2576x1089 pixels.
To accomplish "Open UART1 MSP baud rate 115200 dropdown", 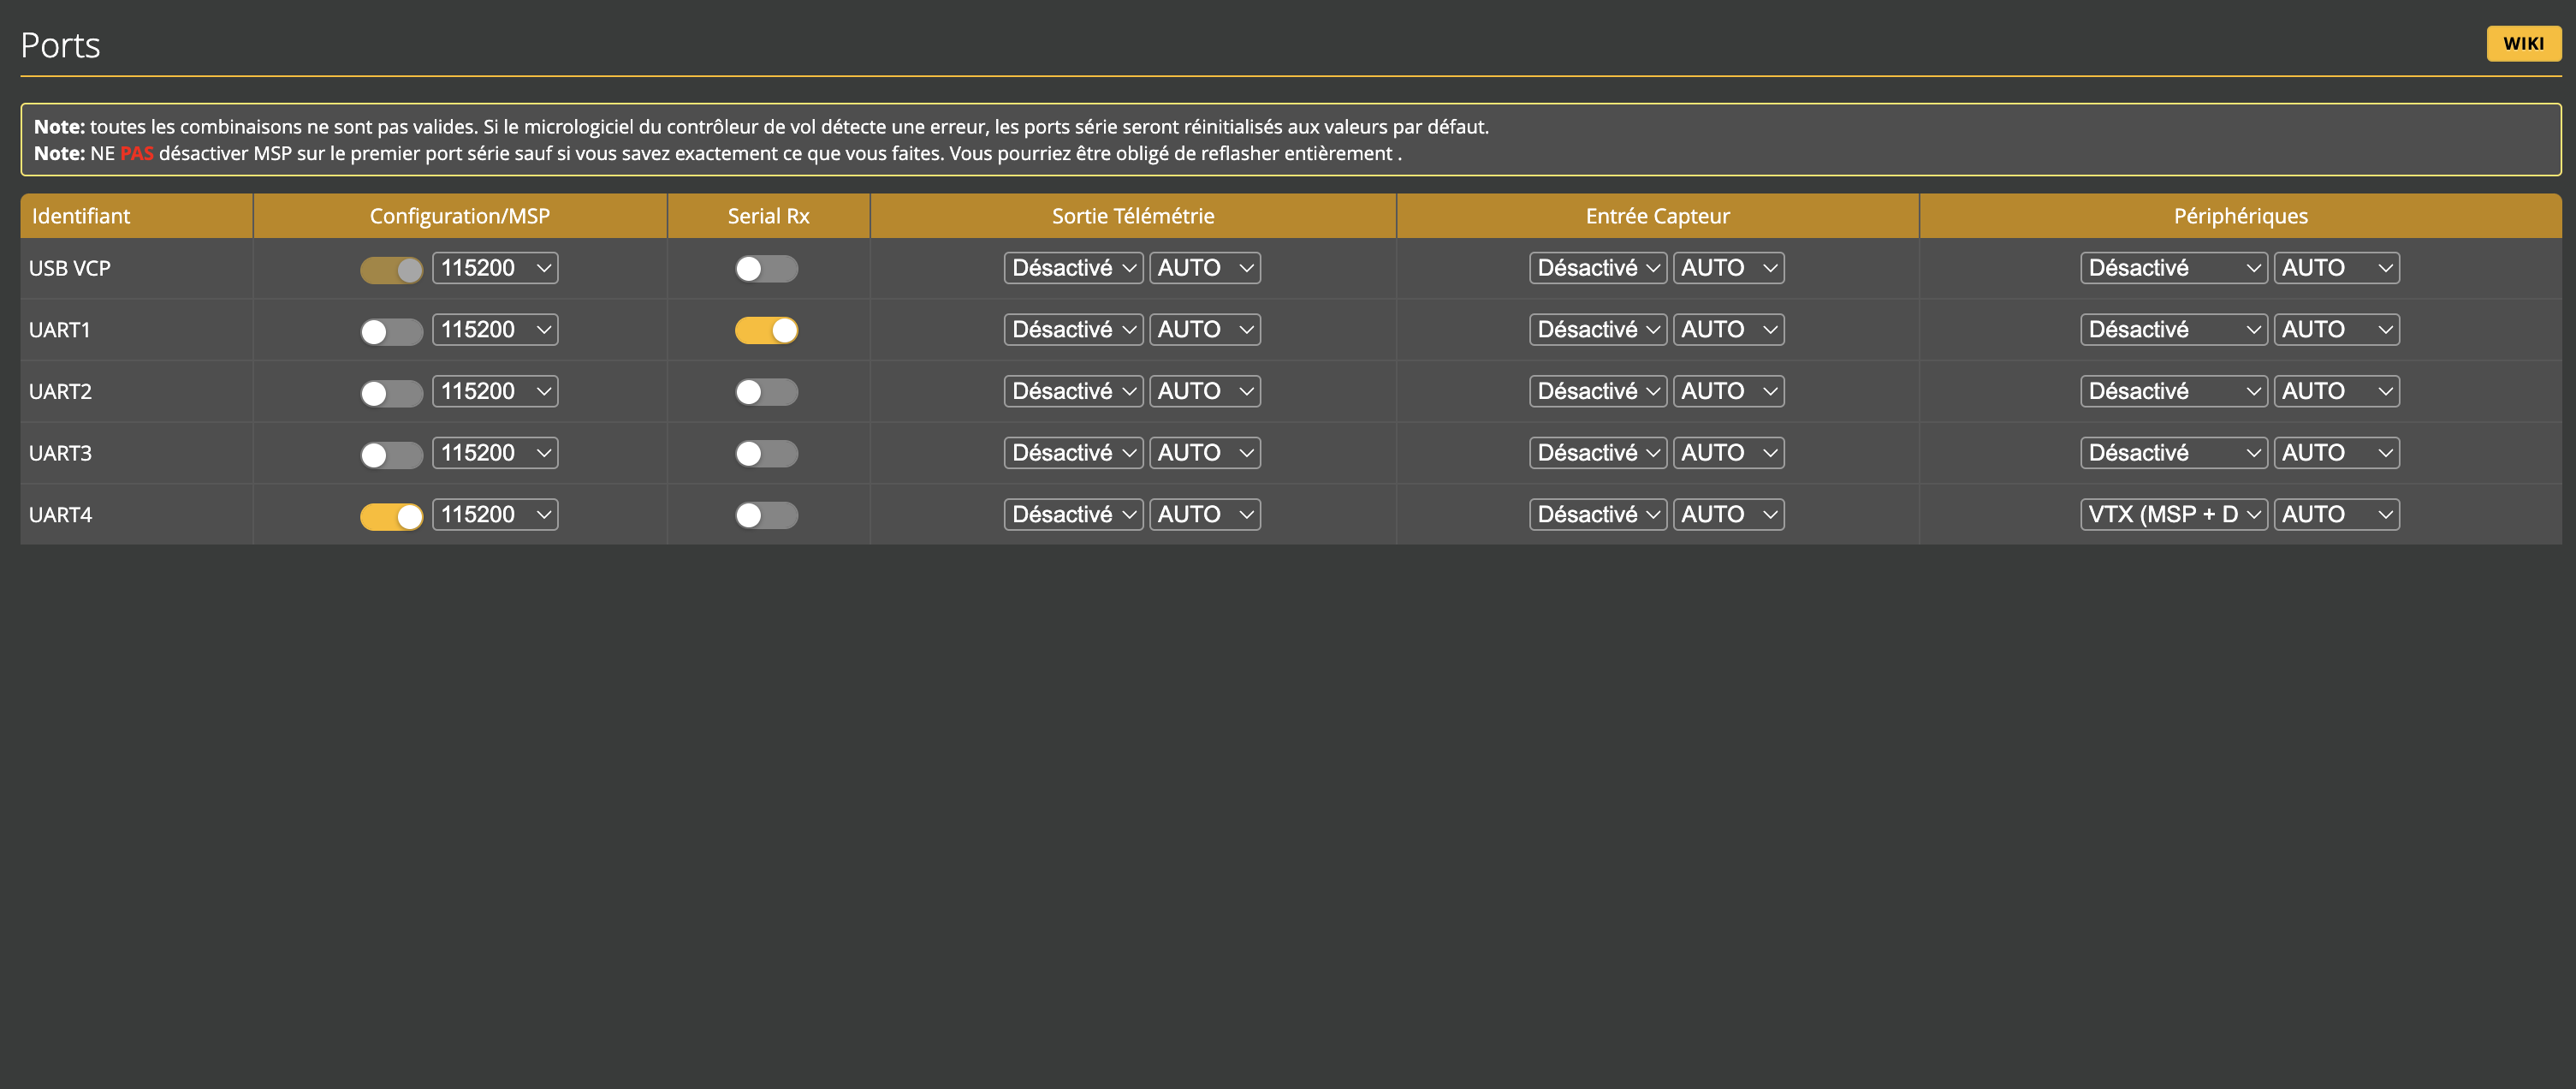I will 495,330.
